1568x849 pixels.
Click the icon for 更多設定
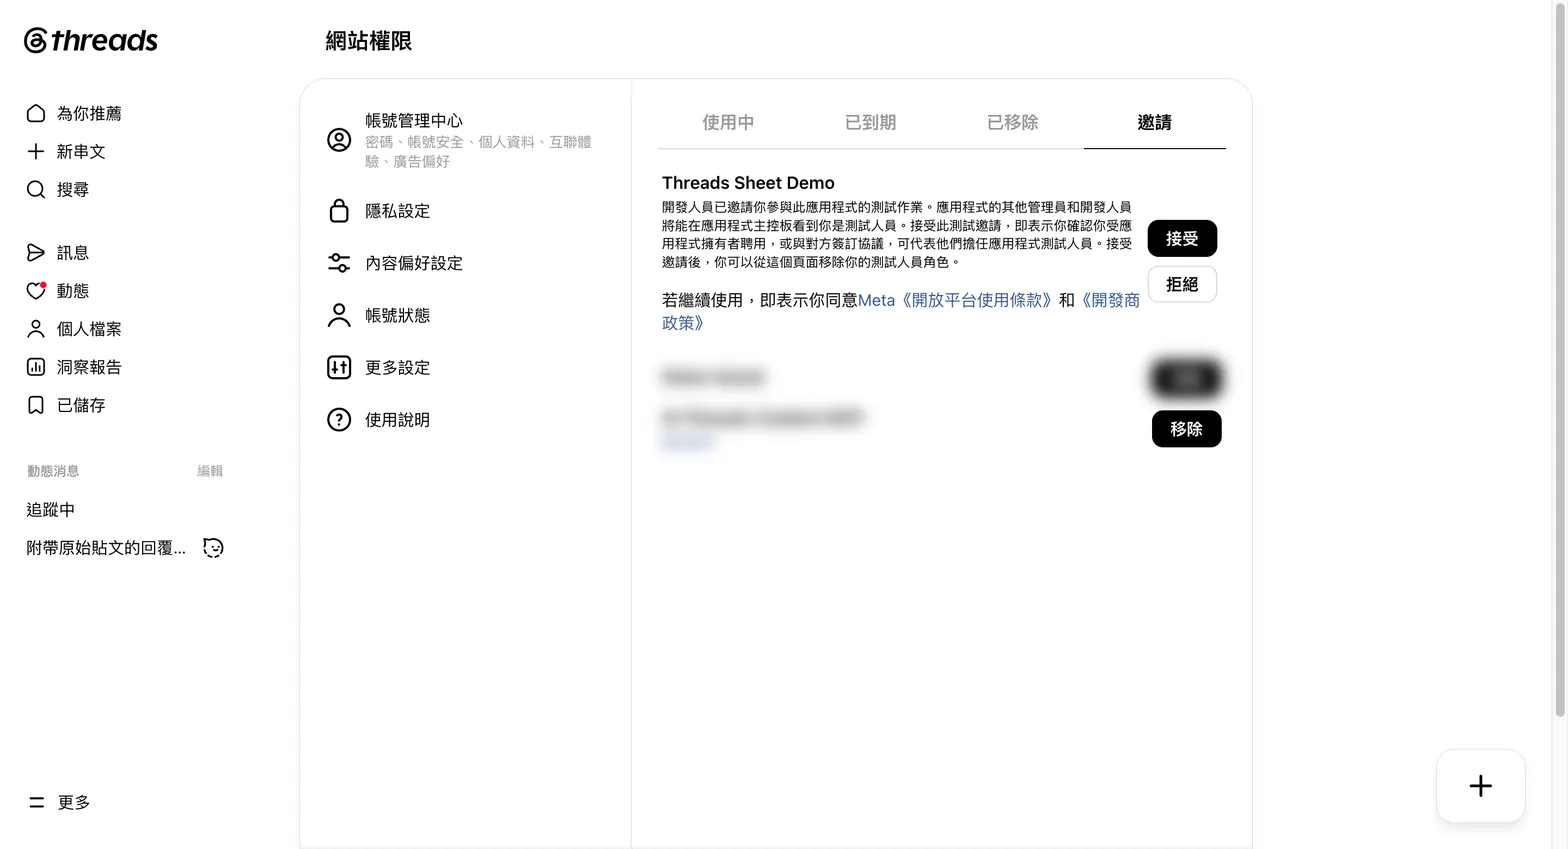[x=339, y=367]
